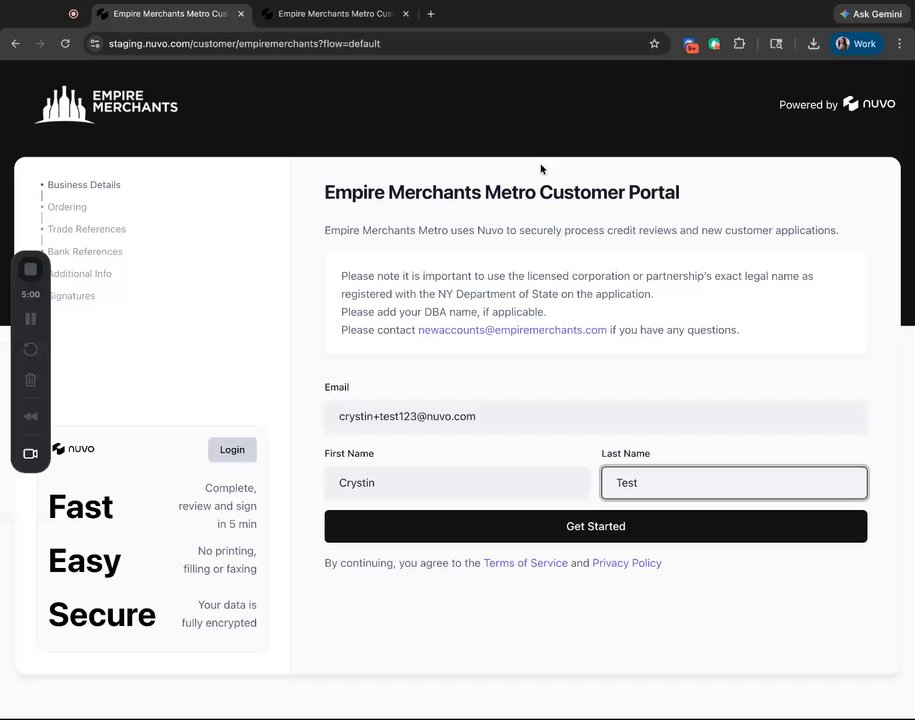The width and height of the screenshot is (915, 720).
Task: Click the Nuvo logo in sidebar card
Action: point(74,449)
